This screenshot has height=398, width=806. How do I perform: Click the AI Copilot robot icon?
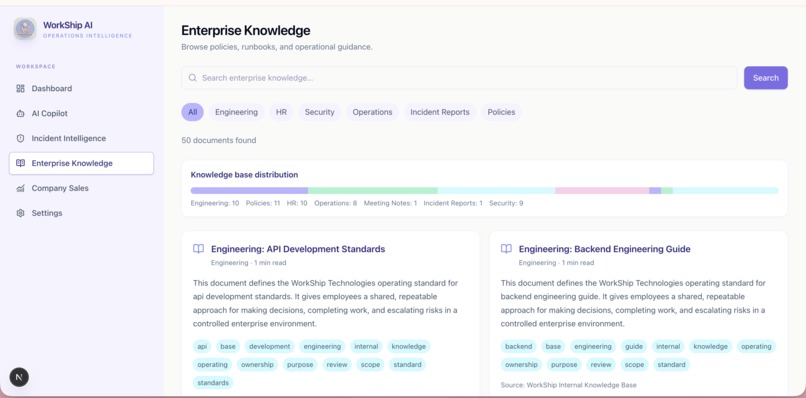tap(21, 113)
